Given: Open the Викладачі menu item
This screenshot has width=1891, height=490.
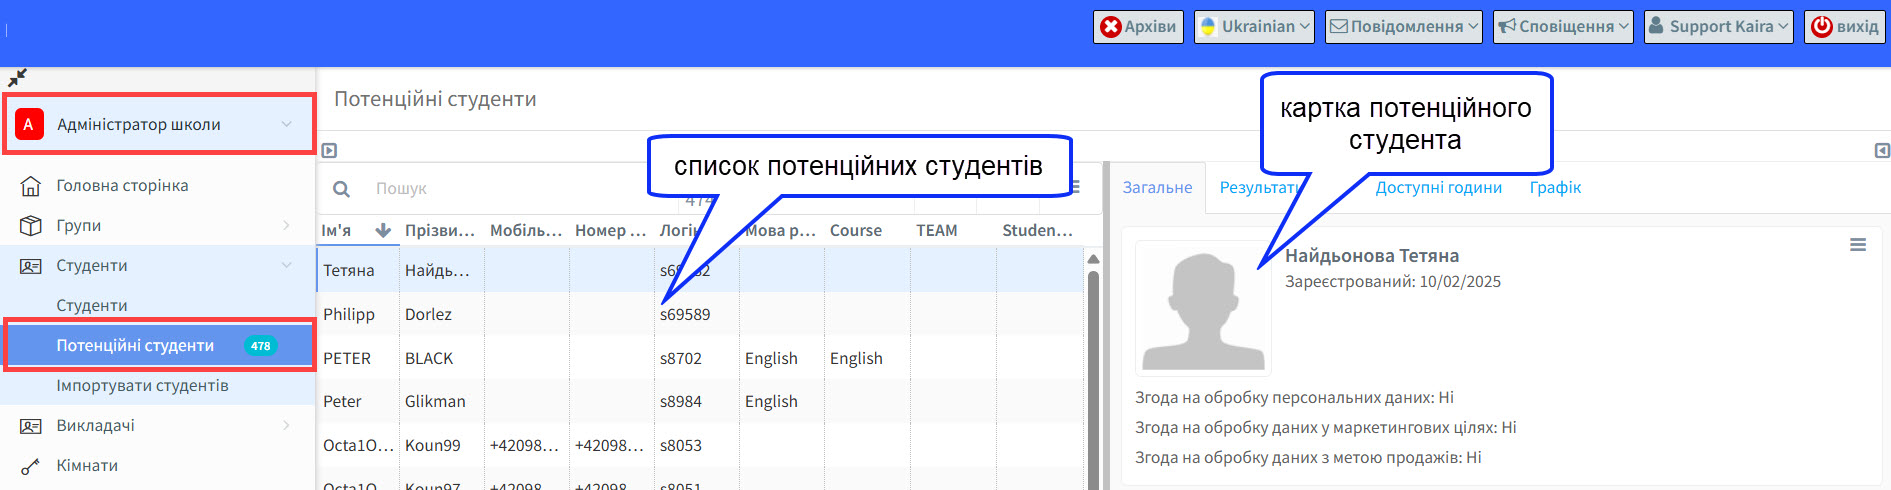Looking at the screenshot, I should coord(95,425).
